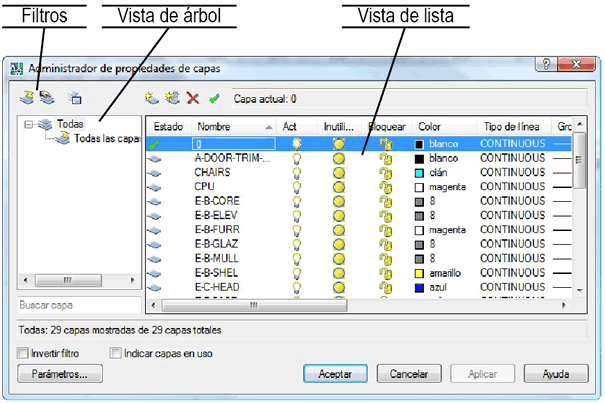Click the green check status of layer 0
The height and width of the screenshot is (403, 605).
[154, 145]
